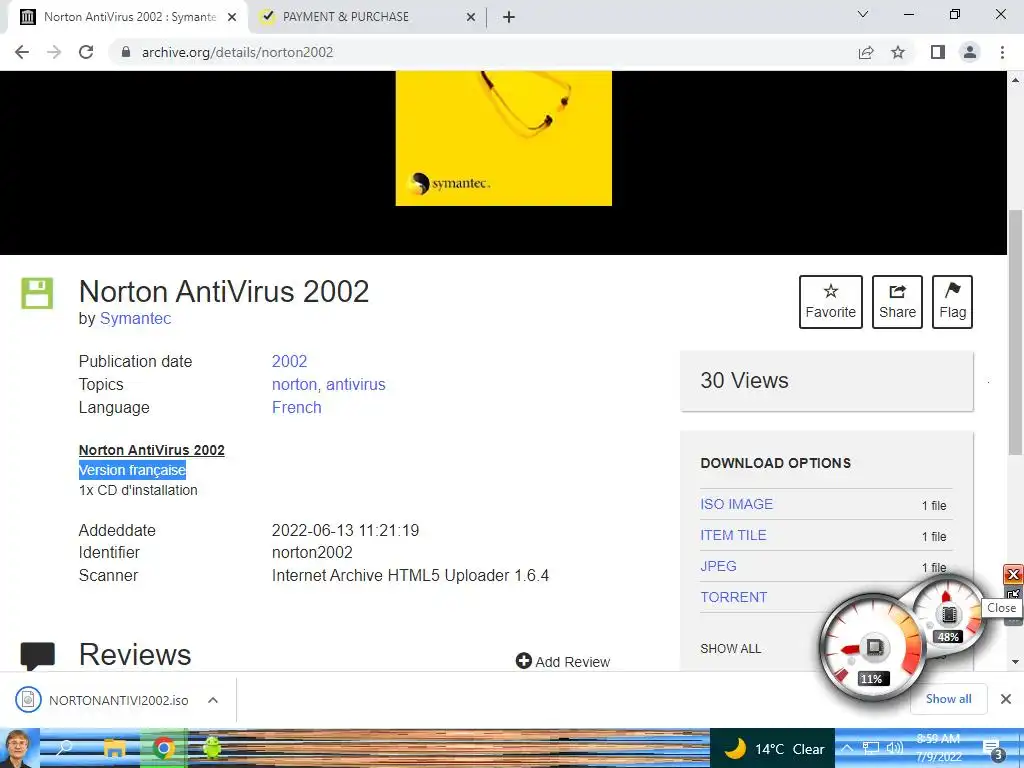Open the Chrome profile avatar
The width and height of the screenshot is (1024, 768).
pyautogui.click(x=970, y=52)
